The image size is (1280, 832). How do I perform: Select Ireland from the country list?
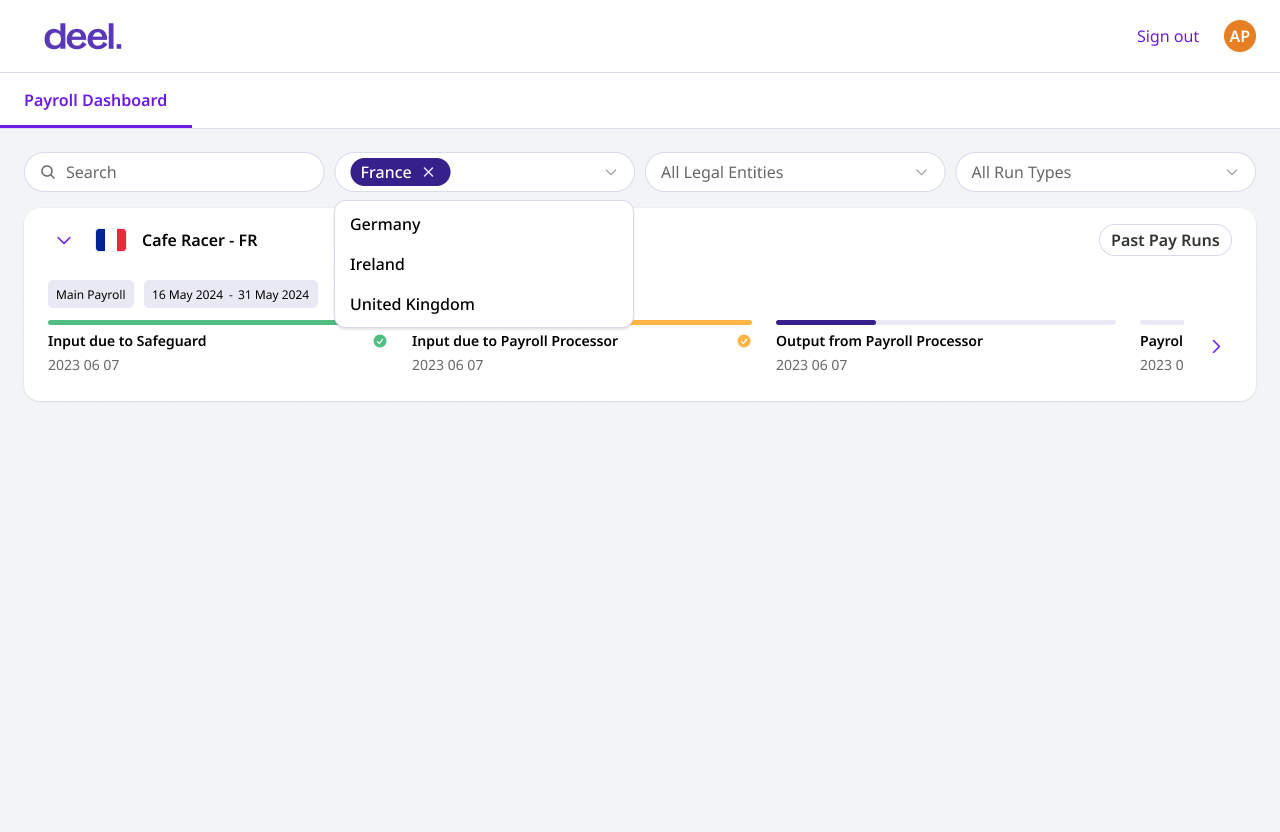484,264
